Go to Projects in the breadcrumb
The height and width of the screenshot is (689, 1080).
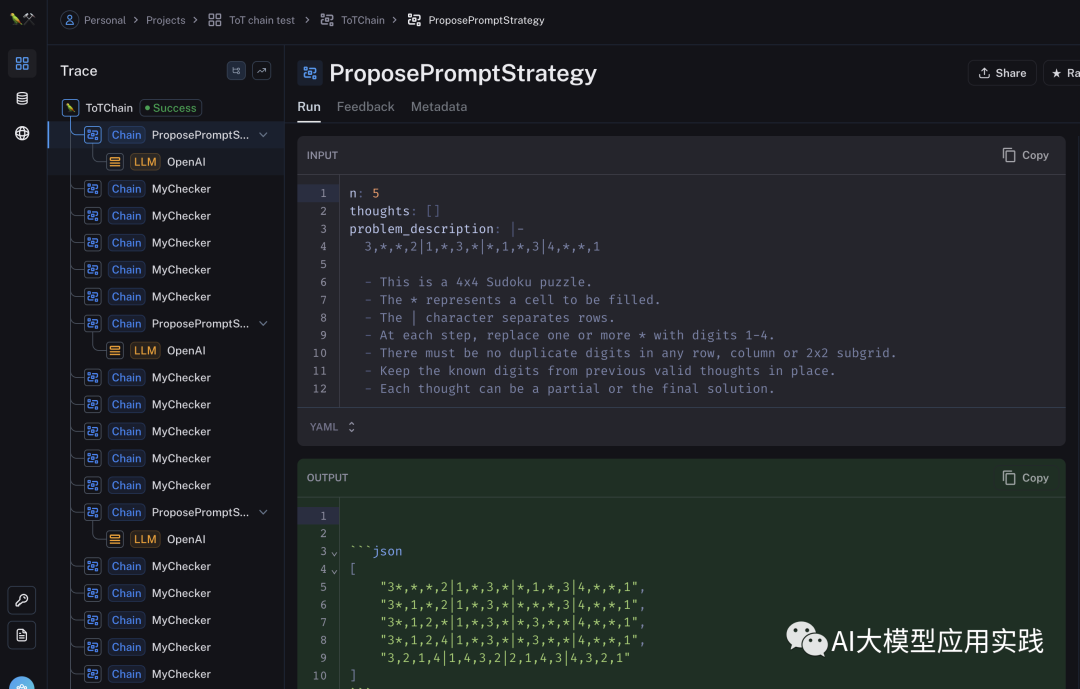(165, 20)
